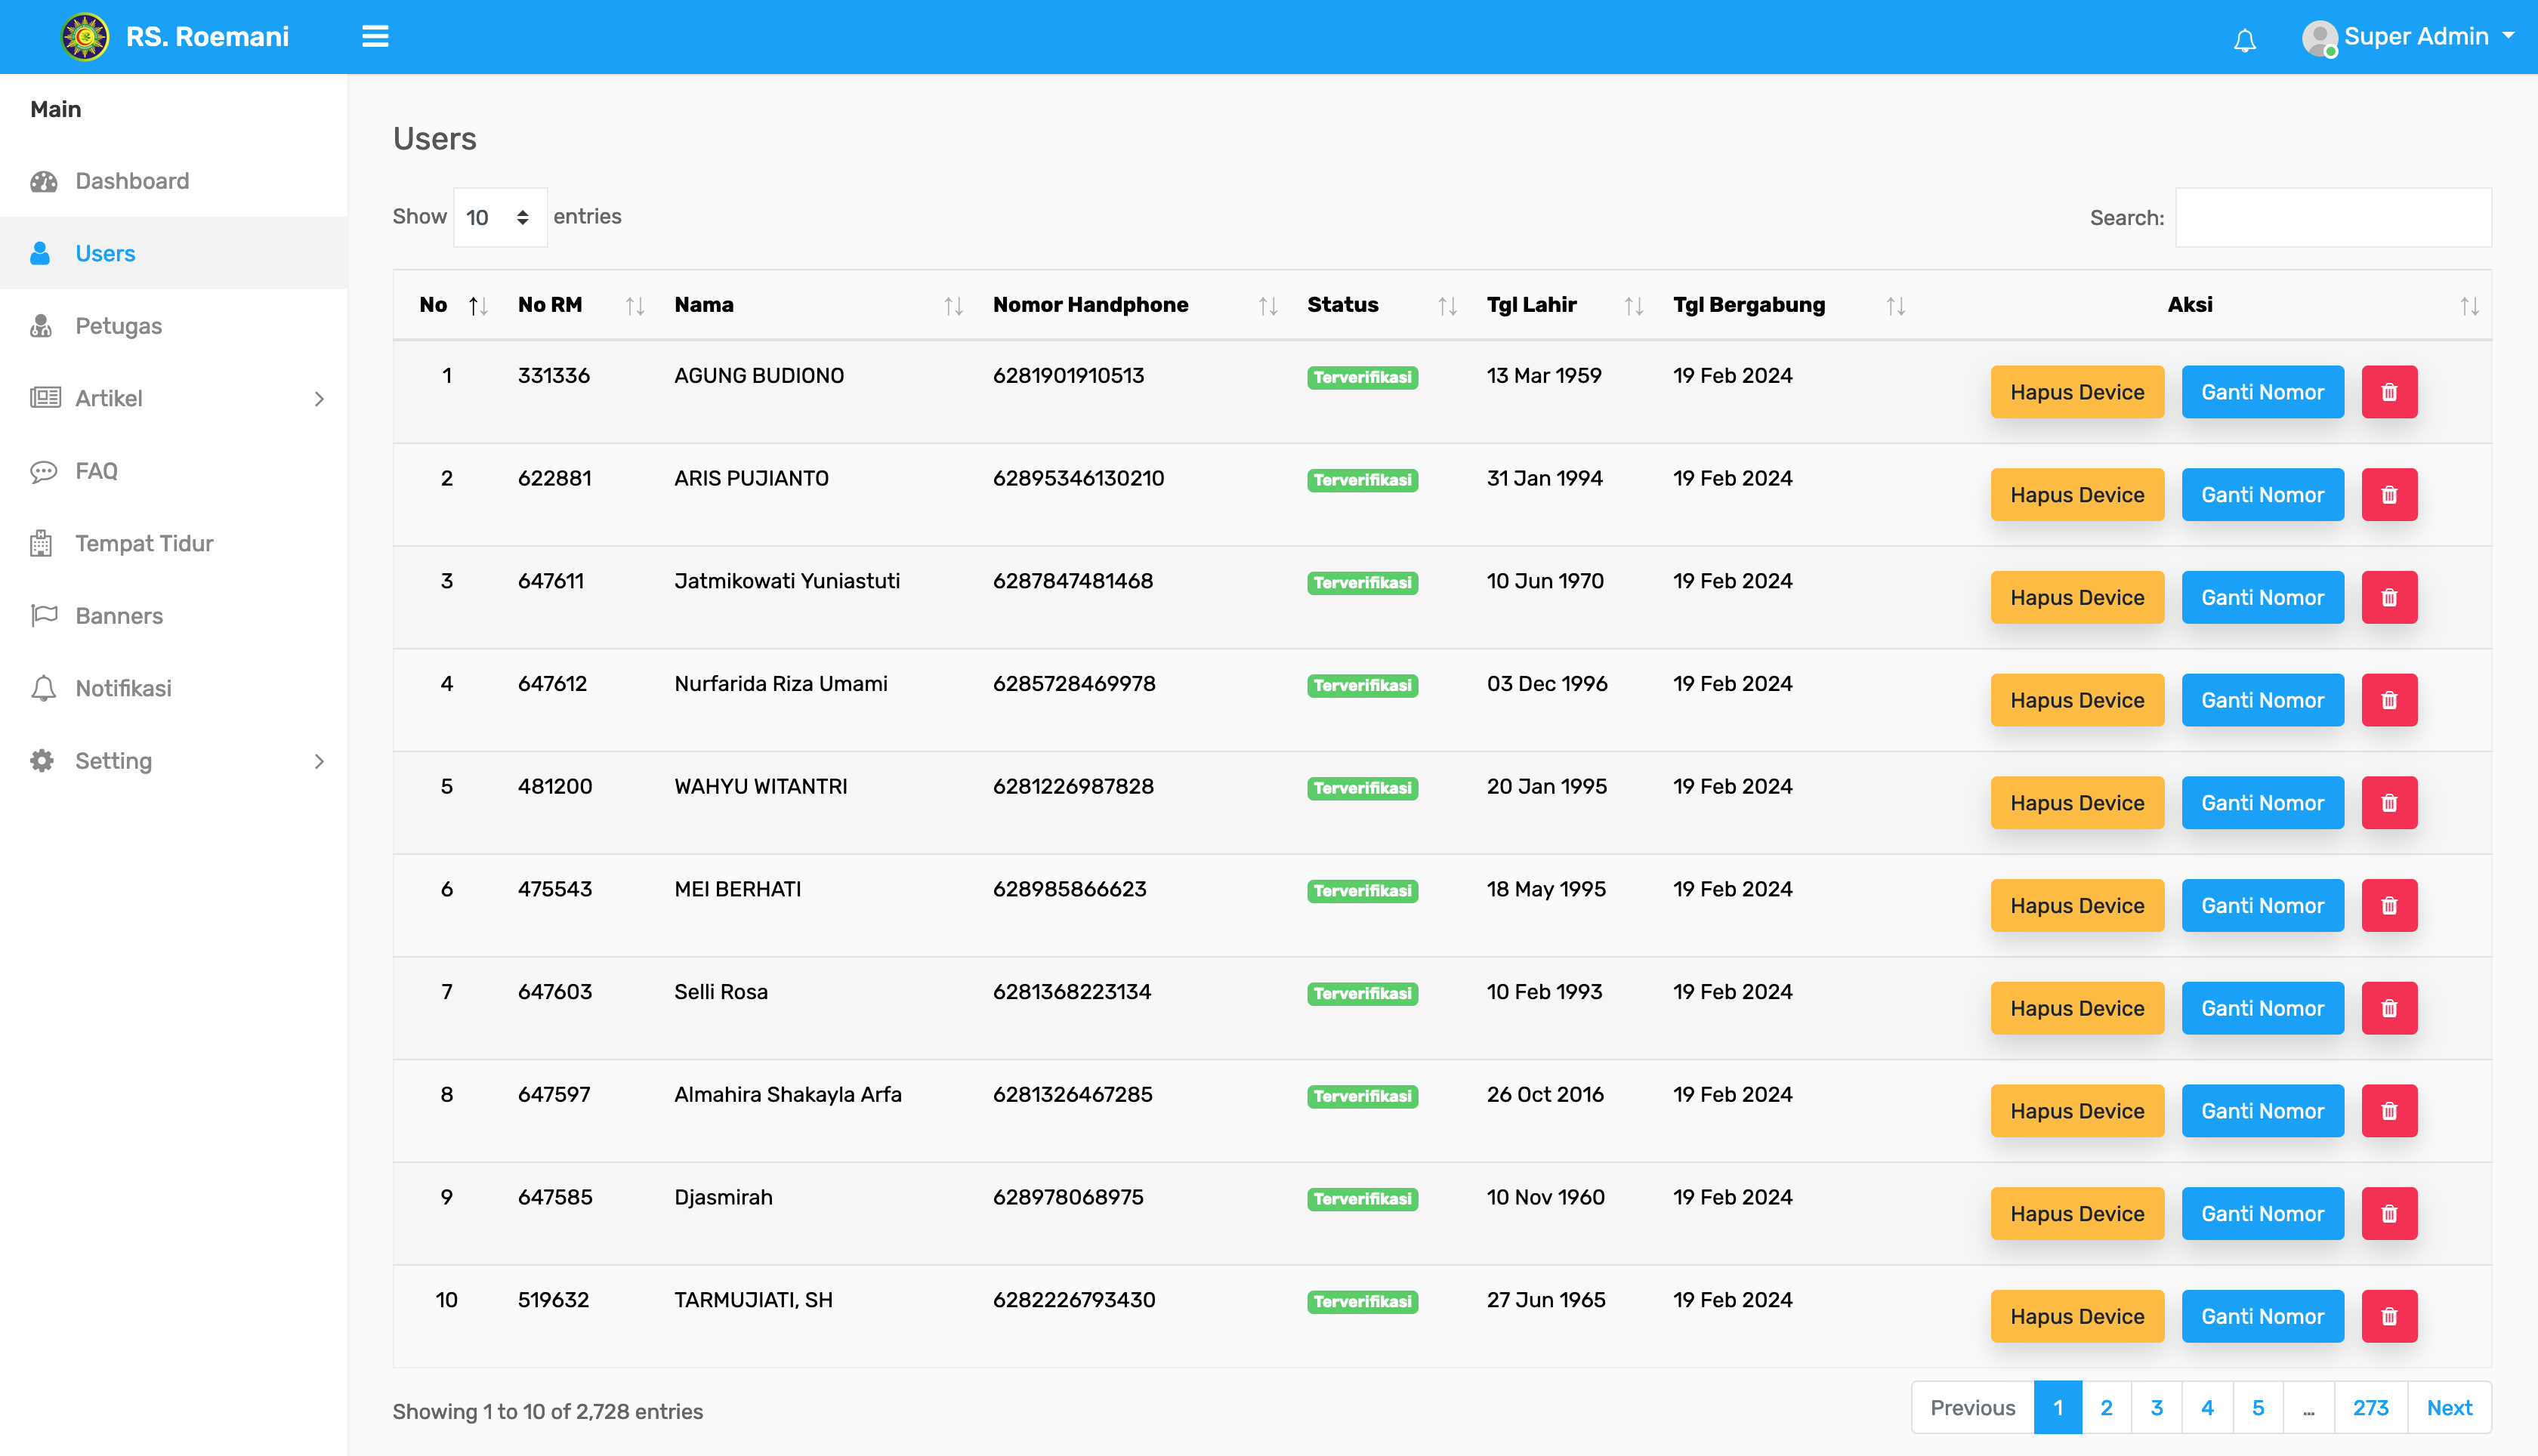2538x1456 pixels.
Task: Go to pagination page 5
Action: click(2257, 1408)
